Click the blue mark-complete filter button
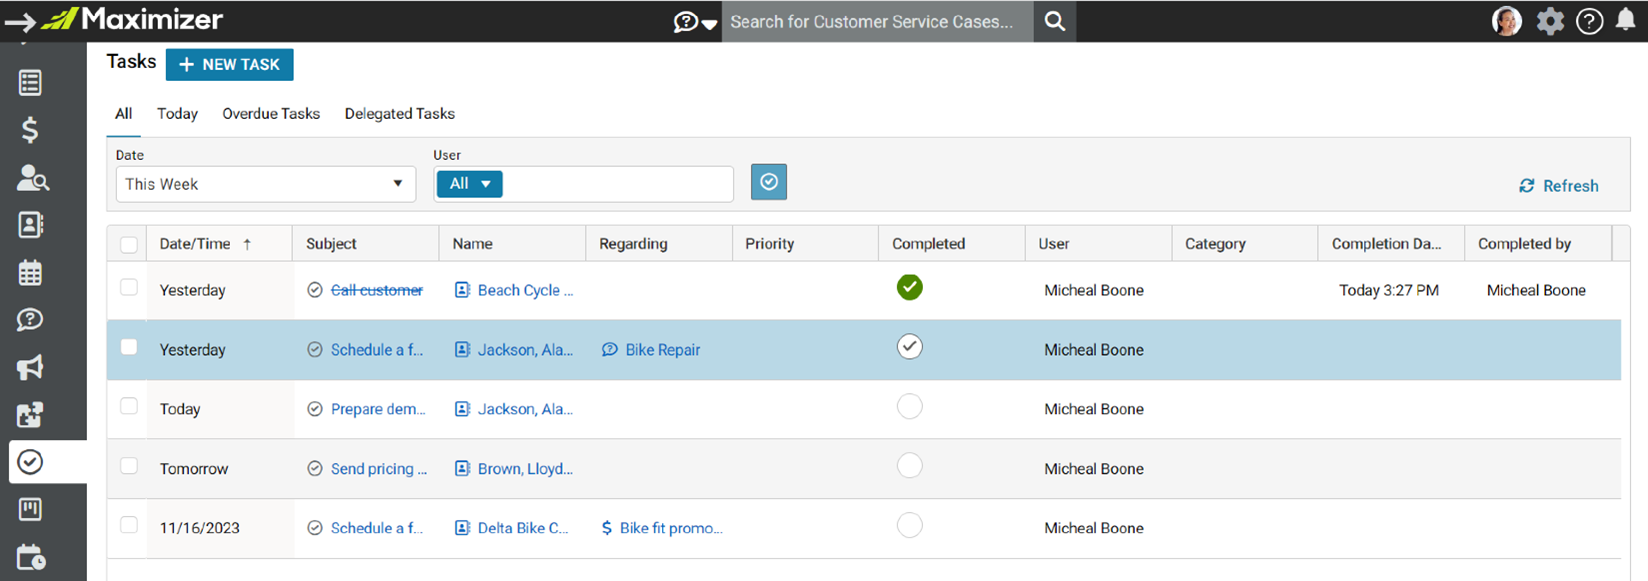 tap(769, 182)
